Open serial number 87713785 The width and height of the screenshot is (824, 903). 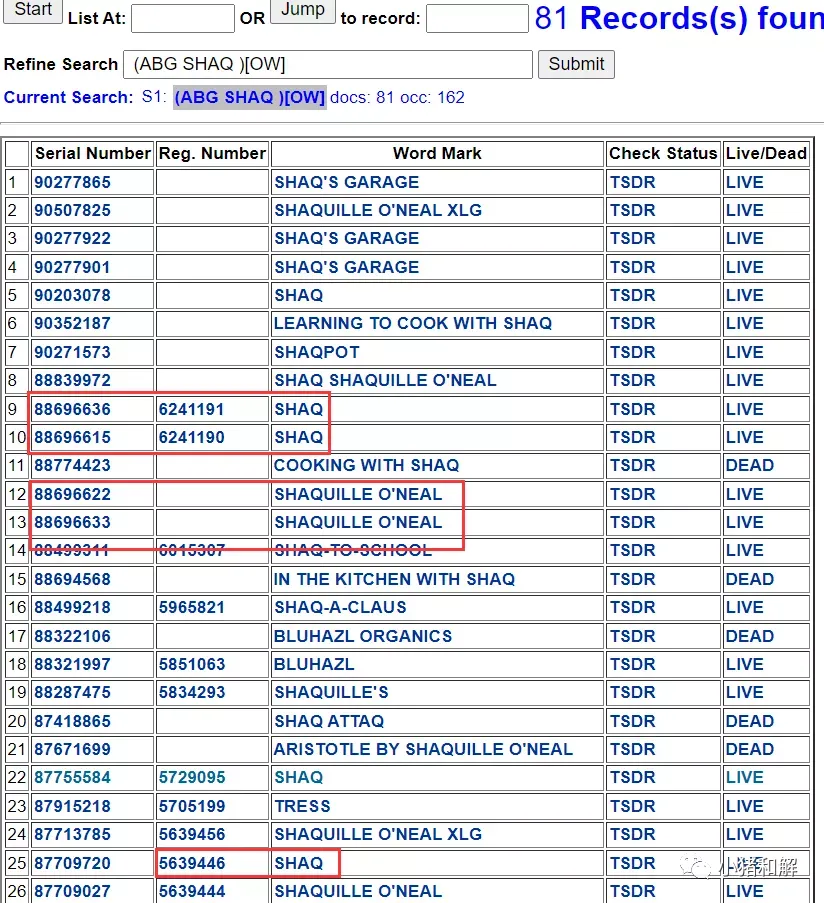click(x=73, y=834)
